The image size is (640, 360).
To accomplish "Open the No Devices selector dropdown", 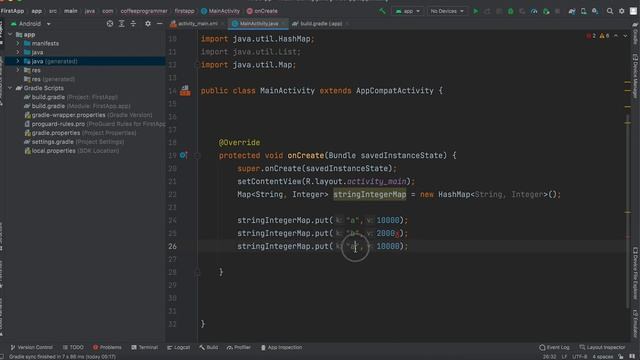I will [447, 11].
